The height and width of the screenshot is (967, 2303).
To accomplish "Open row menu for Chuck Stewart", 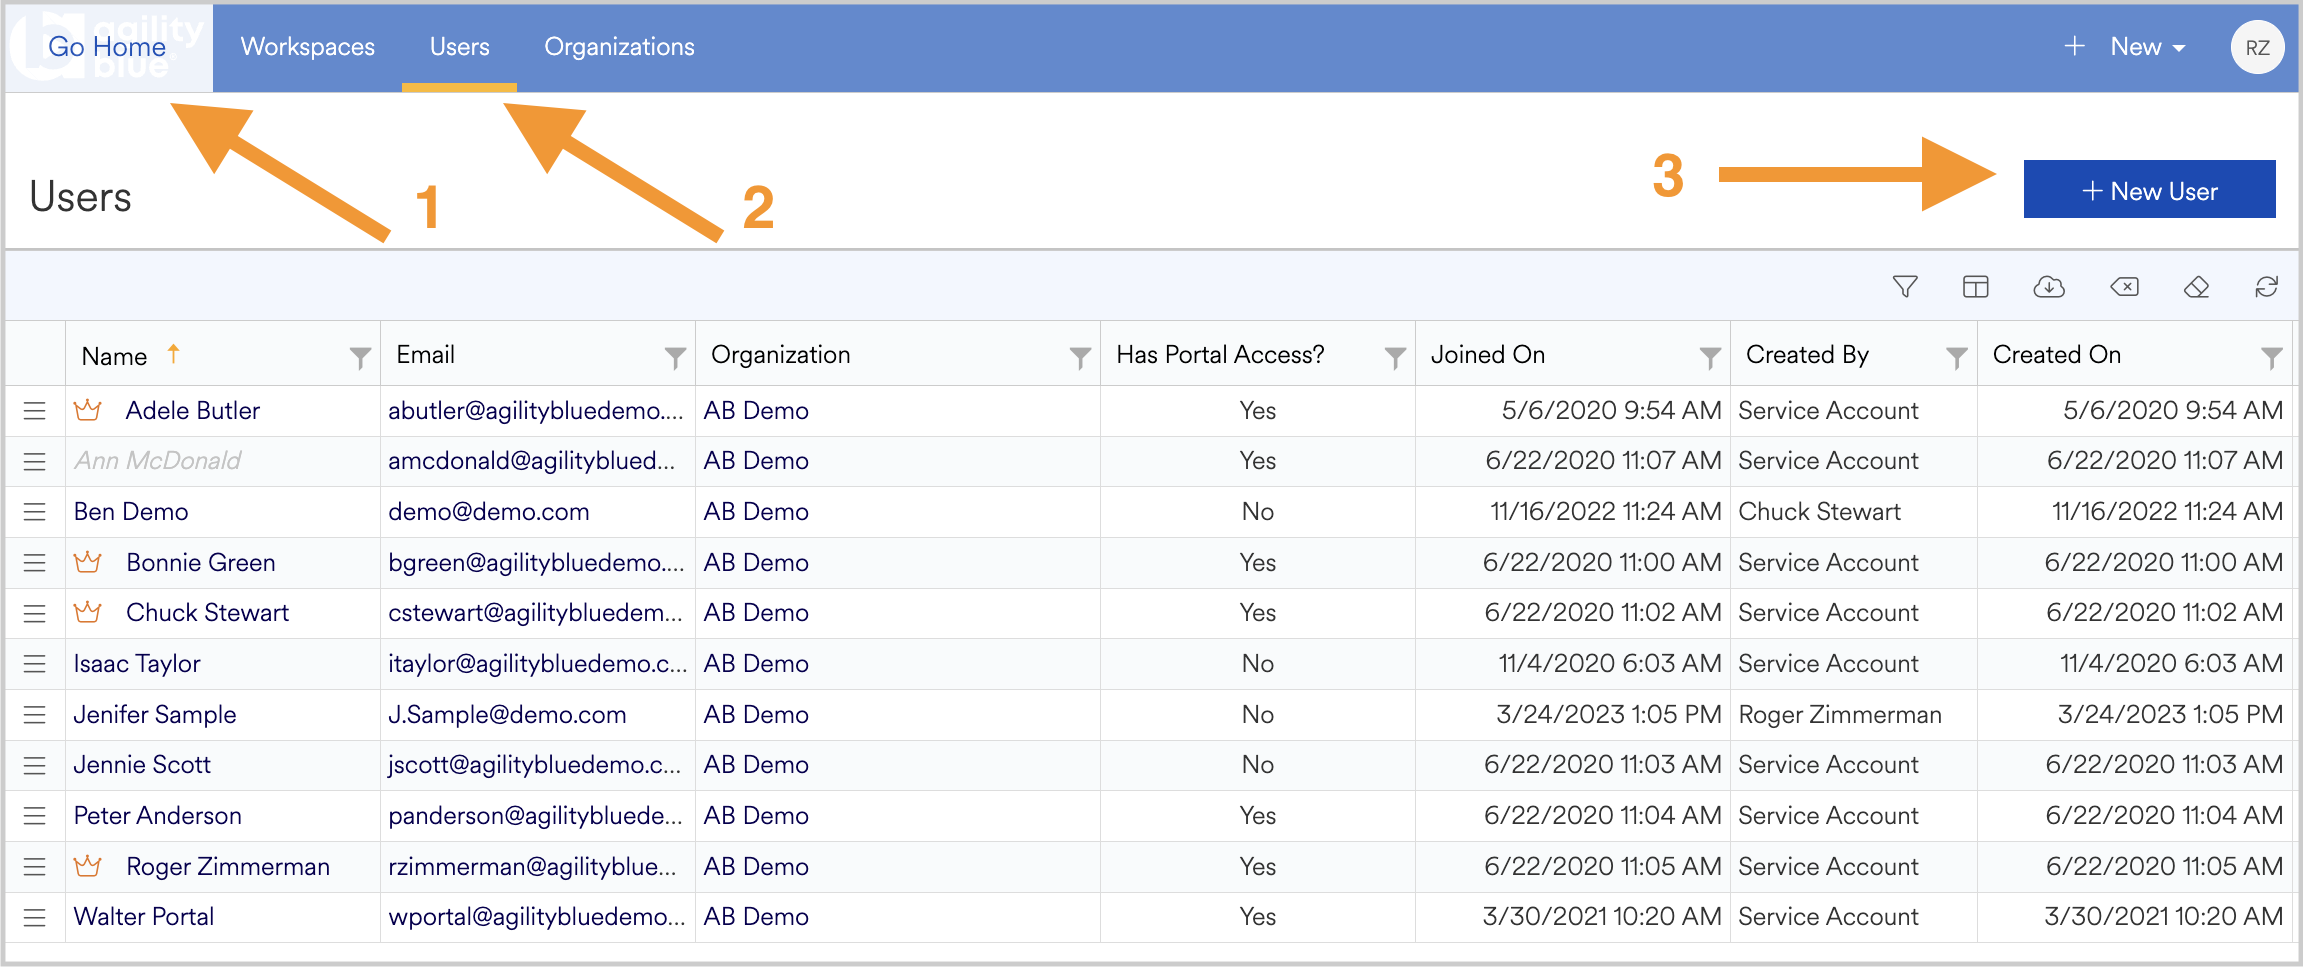I will (x=35, y=613).
